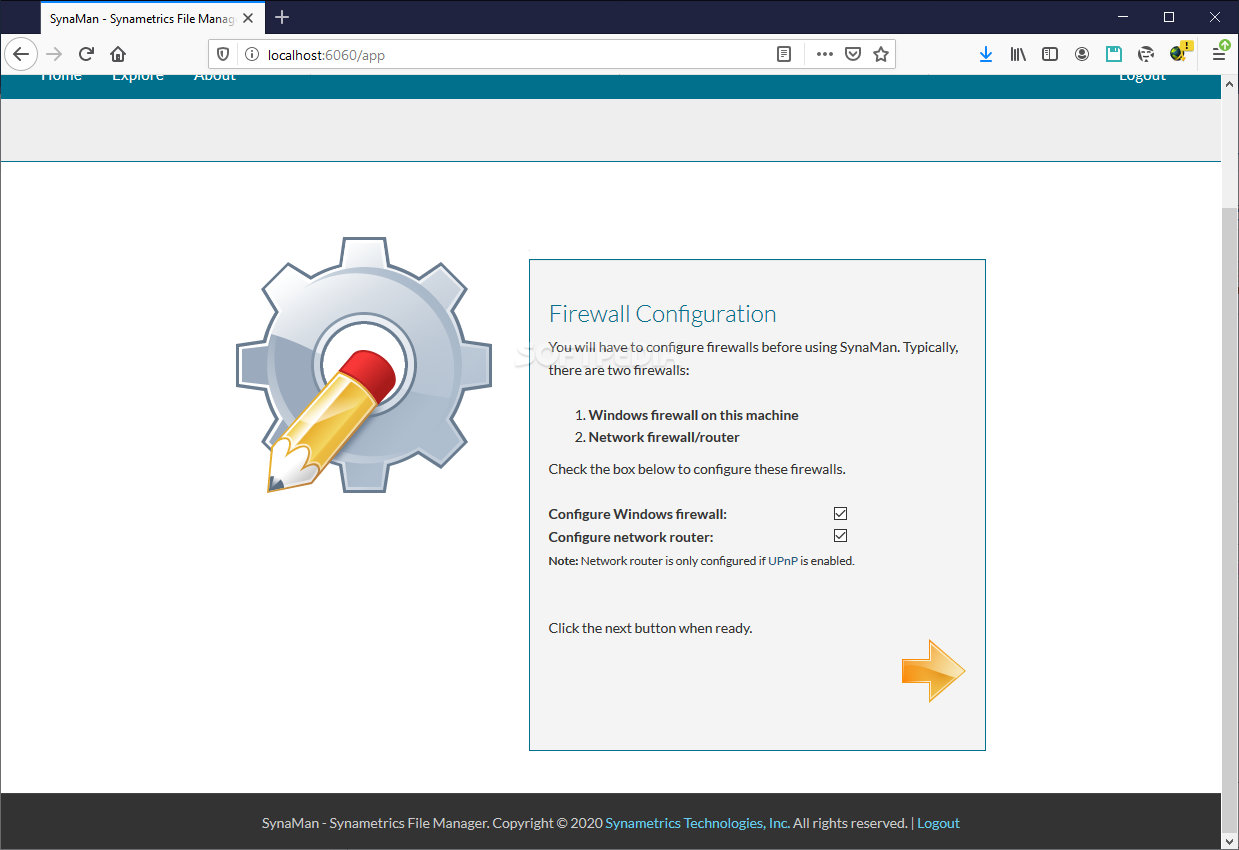Open page actions three-dots menu

point(825,54)
